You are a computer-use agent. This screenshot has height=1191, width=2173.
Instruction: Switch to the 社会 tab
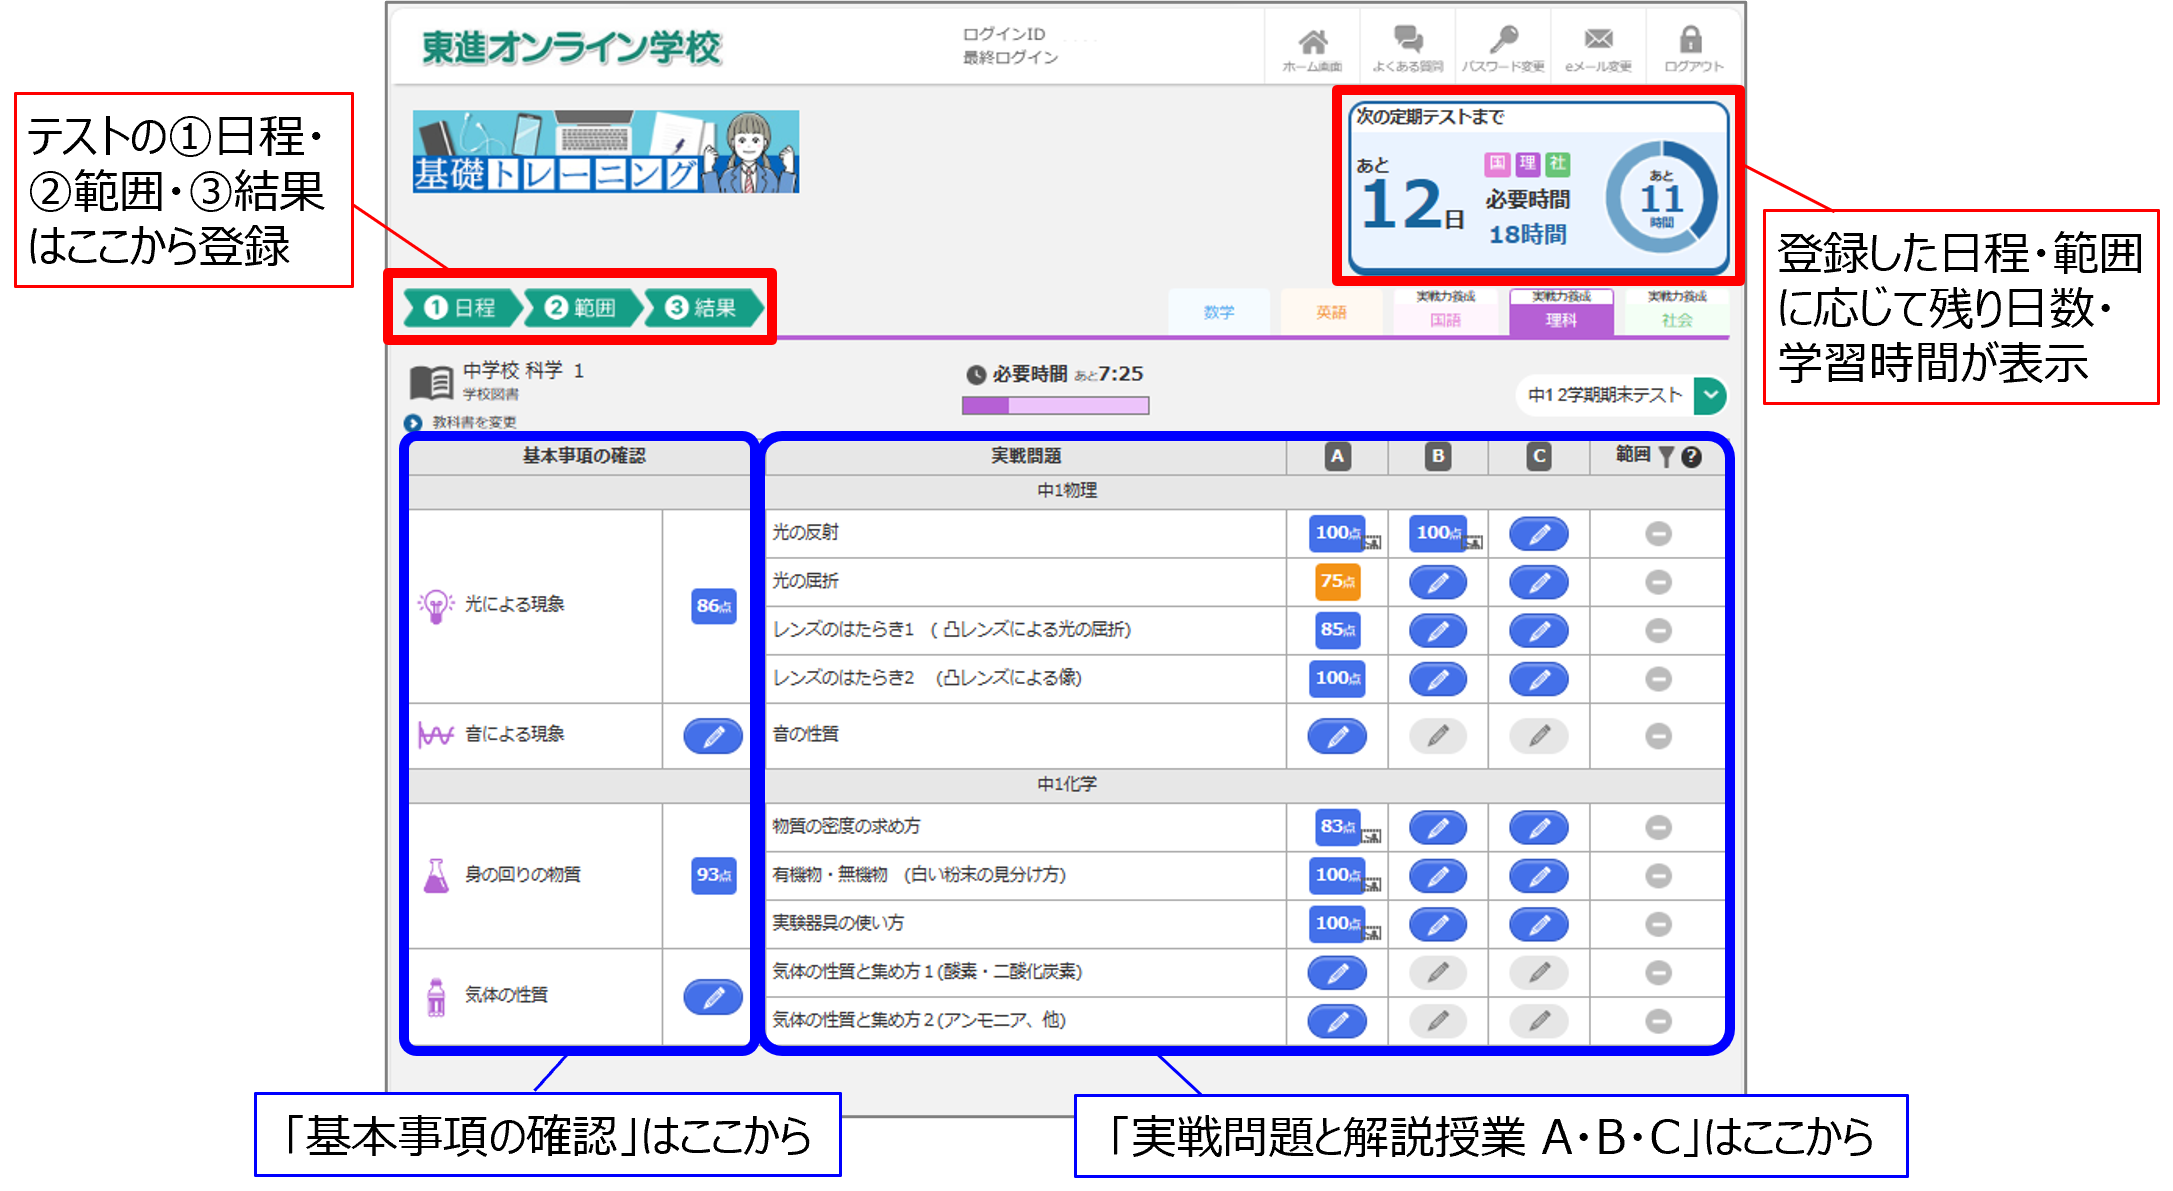pyautogui.click(x=1677, y=312)
